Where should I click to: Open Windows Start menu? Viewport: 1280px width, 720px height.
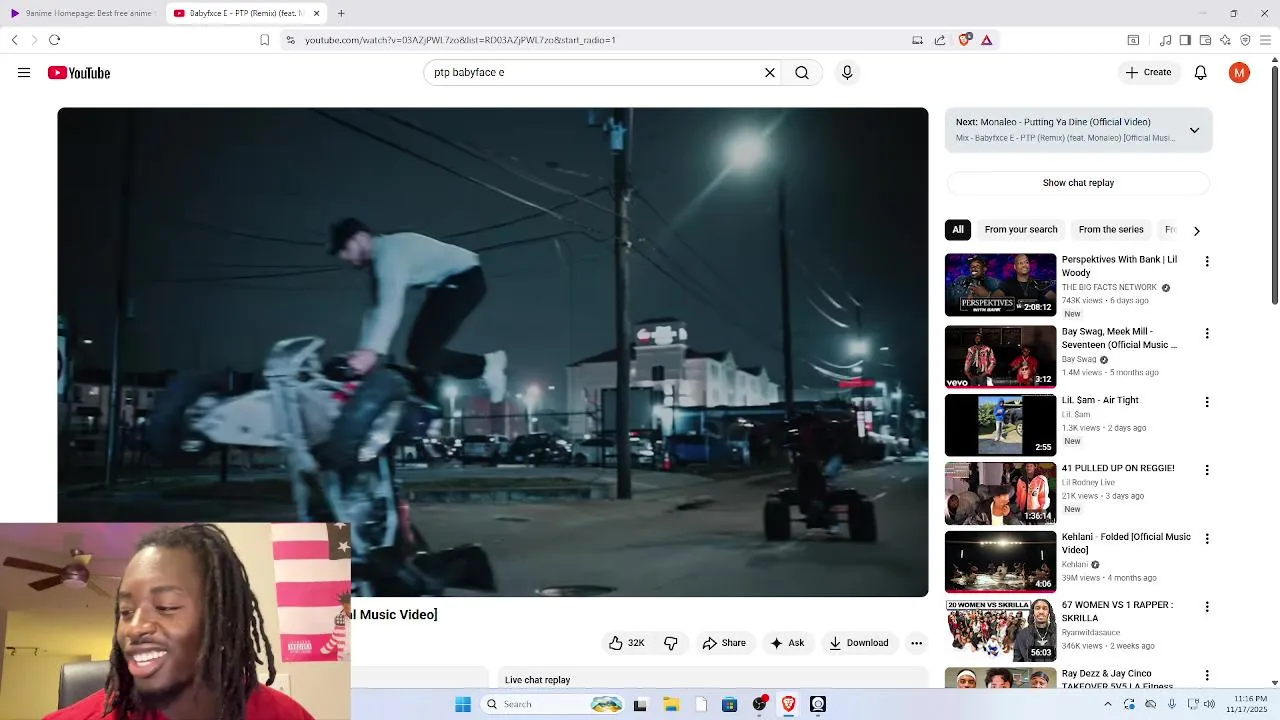point(463,704)
